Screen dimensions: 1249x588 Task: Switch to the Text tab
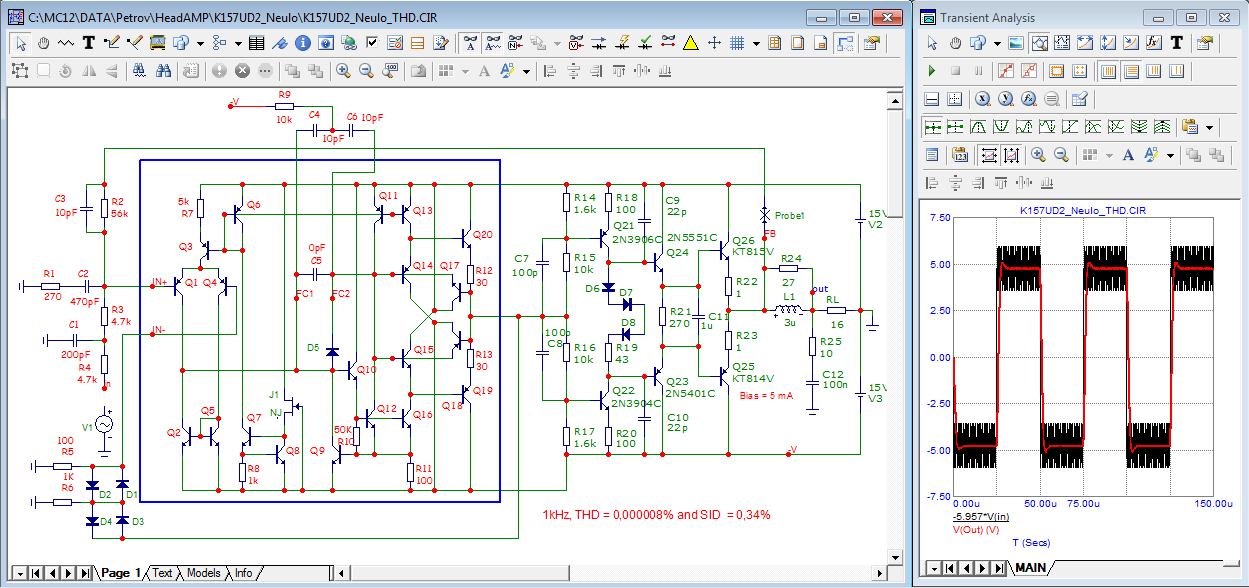point(162,573)
